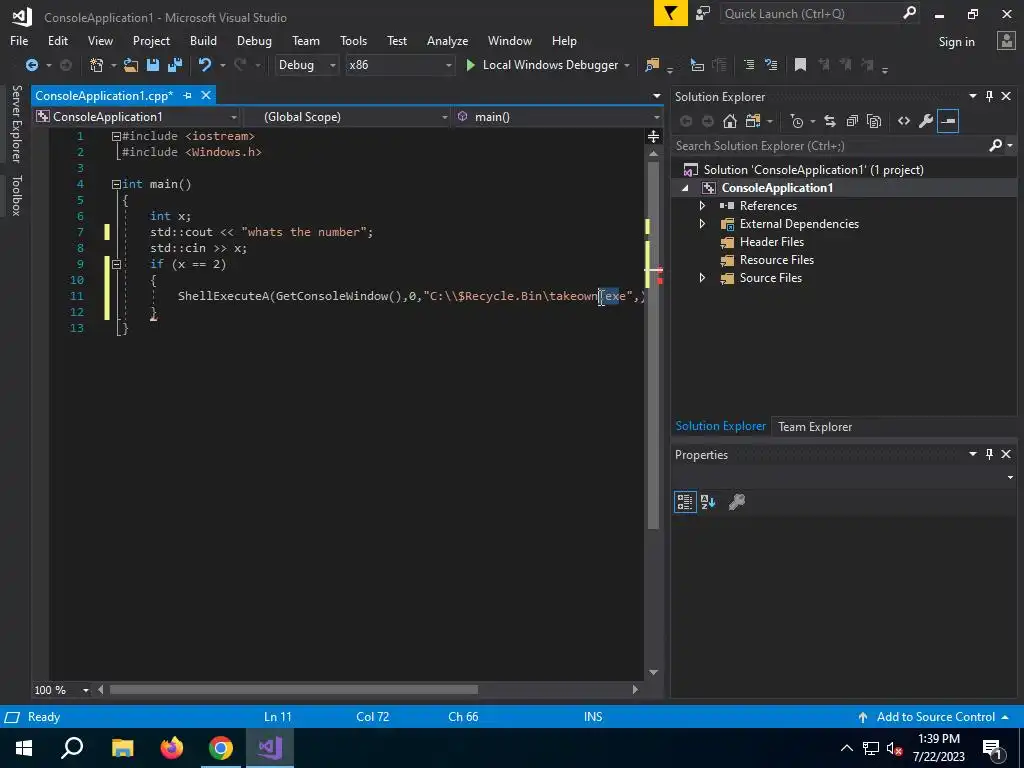This screenshot has height=768, width=1024.
Task: Open the Debug menu
Action: (x=254, y=40)
